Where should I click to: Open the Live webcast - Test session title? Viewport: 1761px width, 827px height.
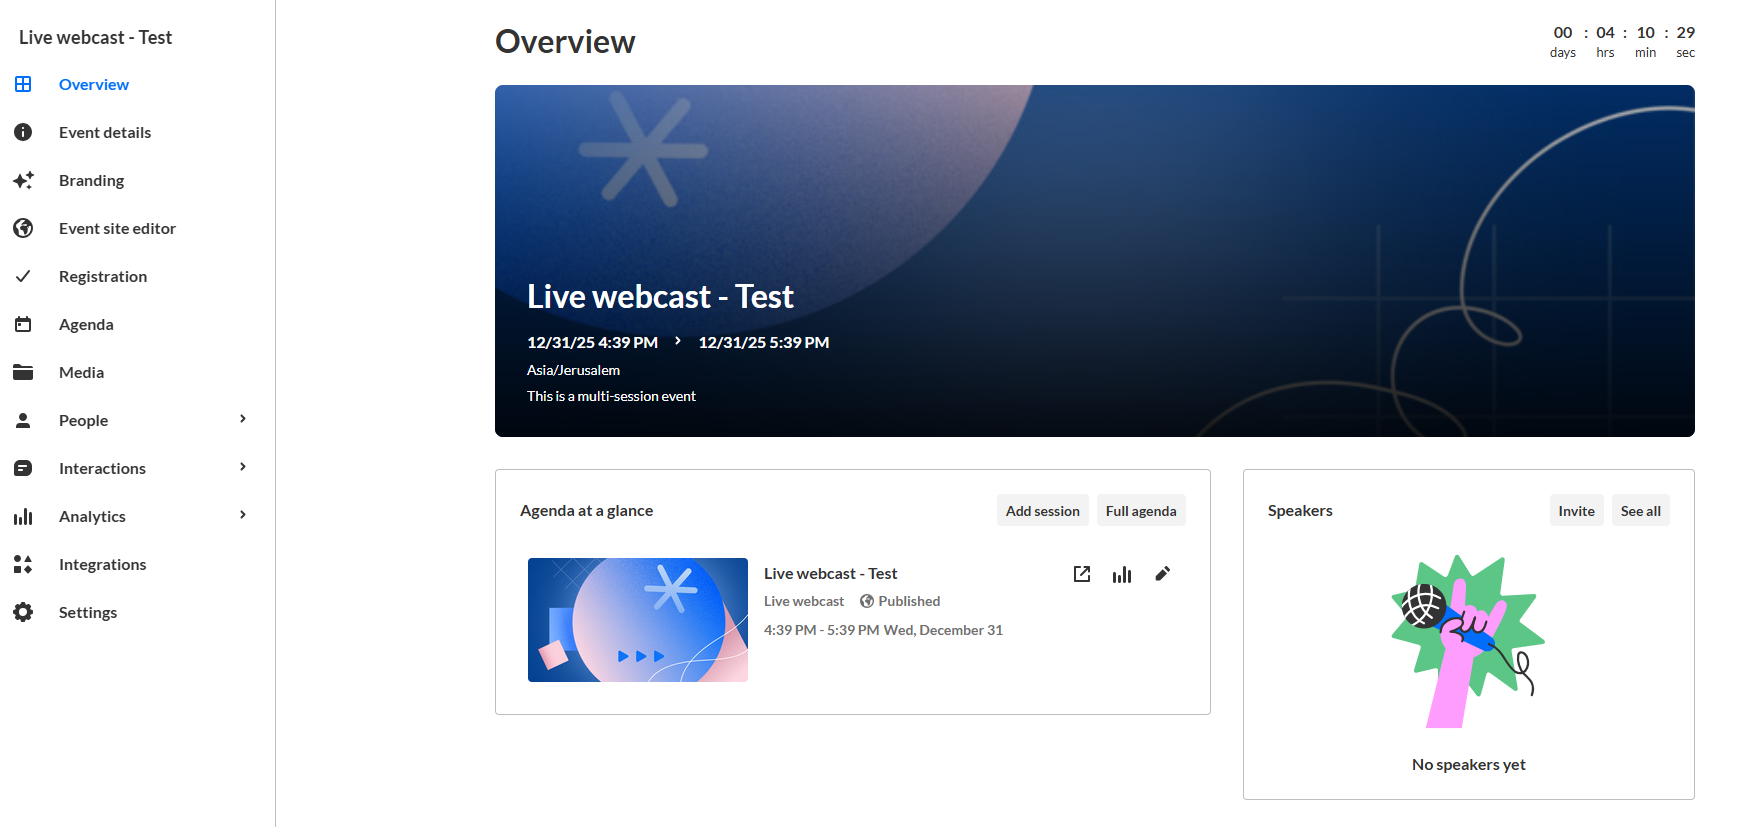tap(831, 573)
